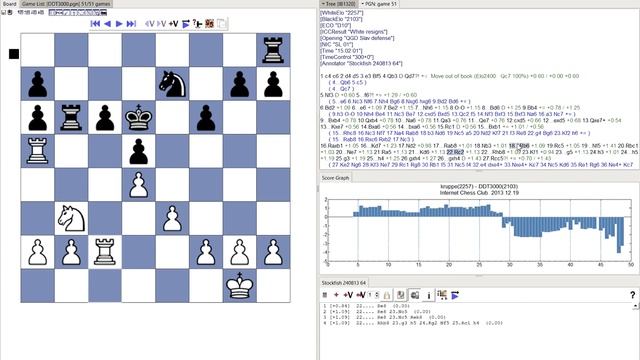Add engine best move with red plus

[x=336, y=295]
